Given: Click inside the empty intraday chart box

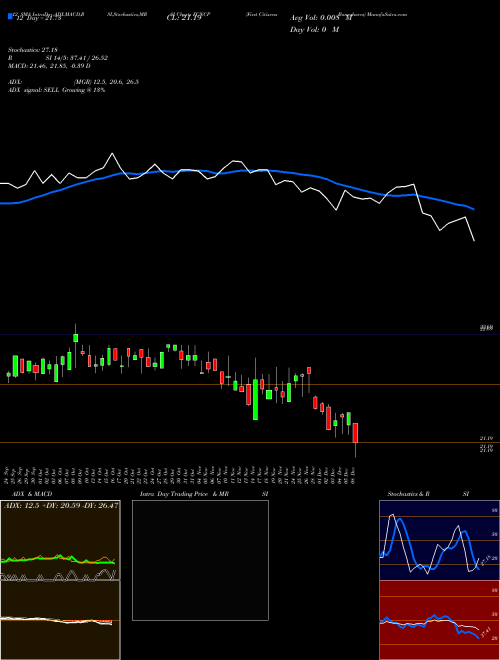Looking at the screenshot, I should 200,560.
